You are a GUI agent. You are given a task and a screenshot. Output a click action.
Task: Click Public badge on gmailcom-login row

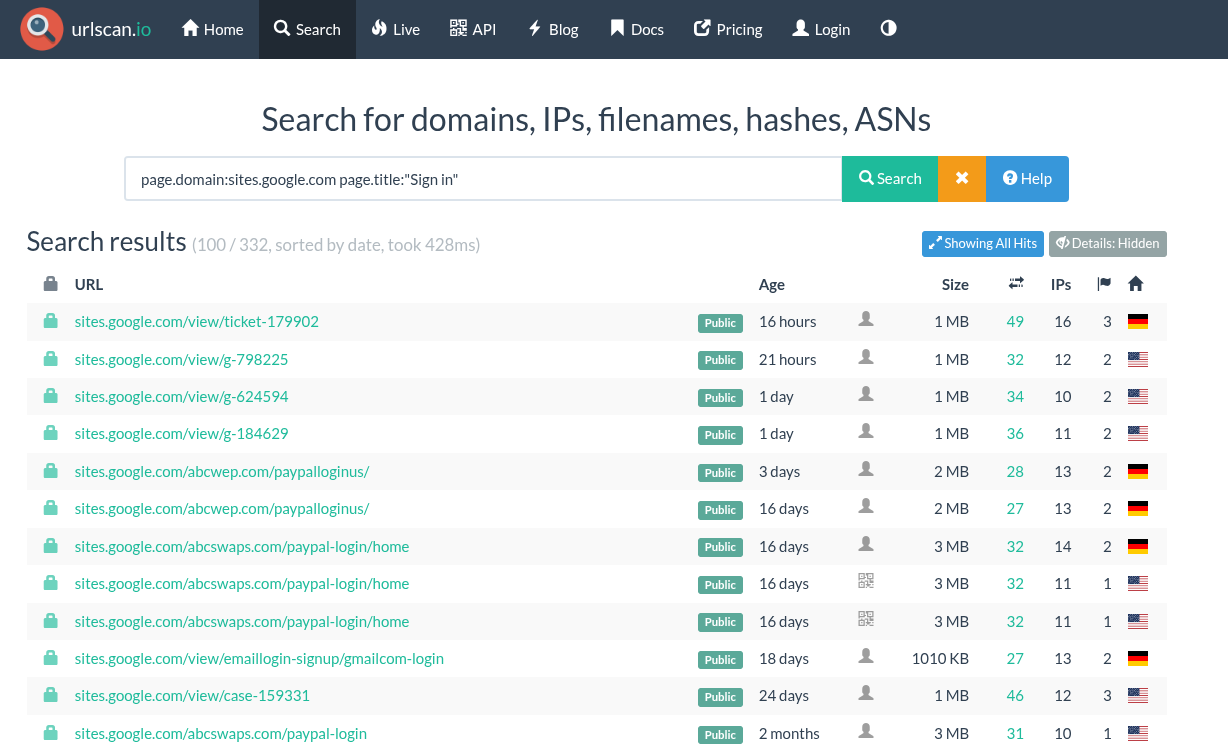(x=720, y=660)
